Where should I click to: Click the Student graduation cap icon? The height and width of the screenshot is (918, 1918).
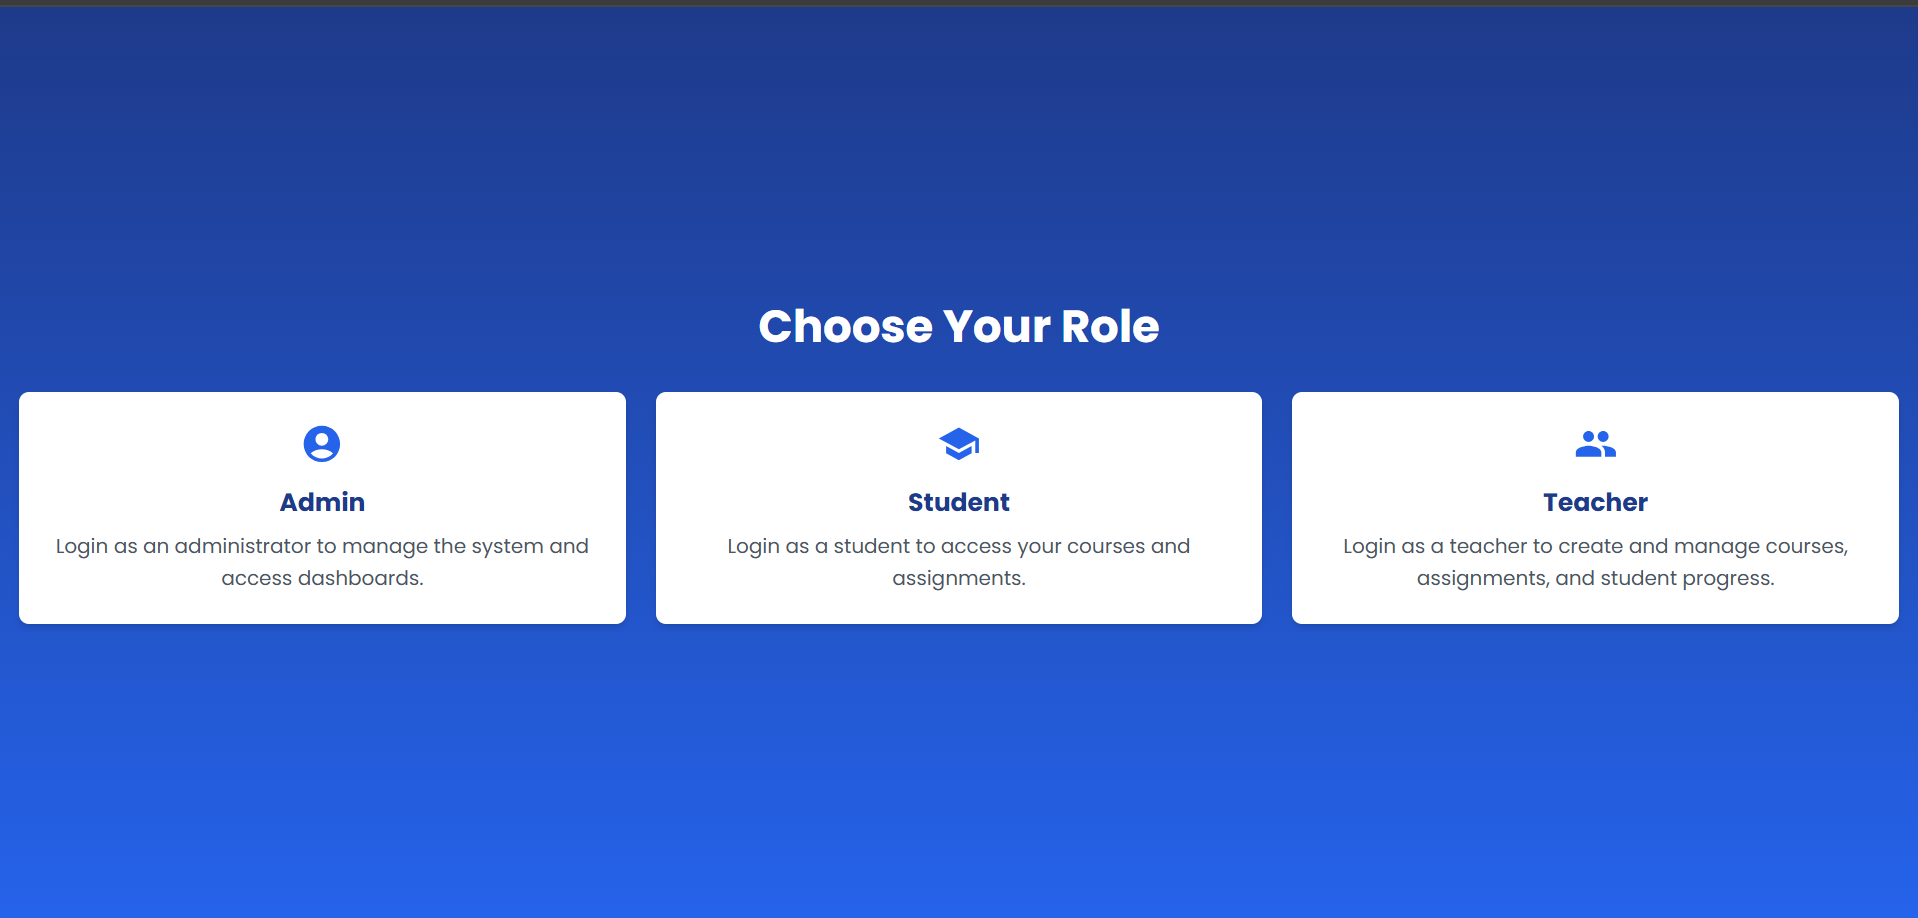[959, 444]
